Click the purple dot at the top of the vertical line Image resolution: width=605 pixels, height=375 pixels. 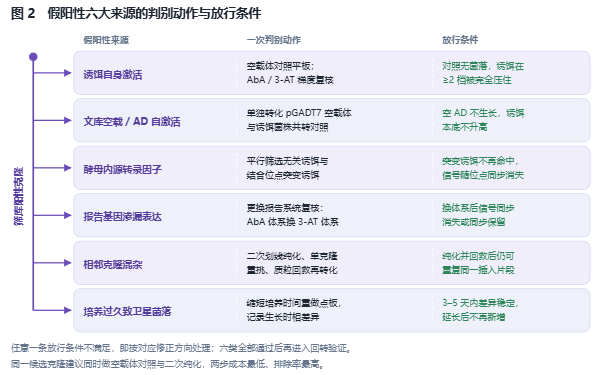click(x=33, y=57)
